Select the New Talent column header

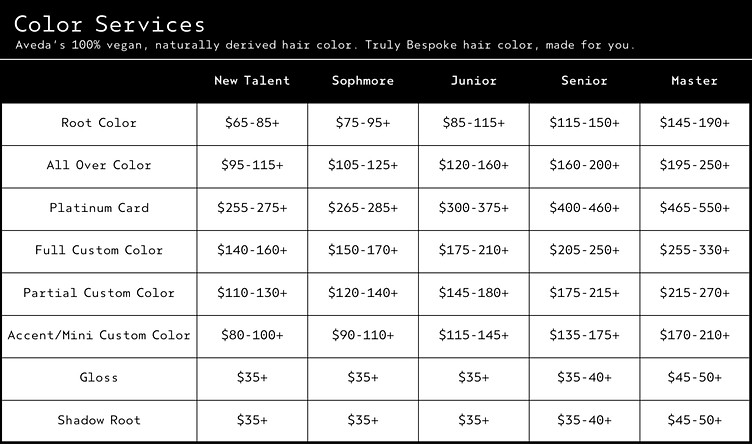[252, 81]
